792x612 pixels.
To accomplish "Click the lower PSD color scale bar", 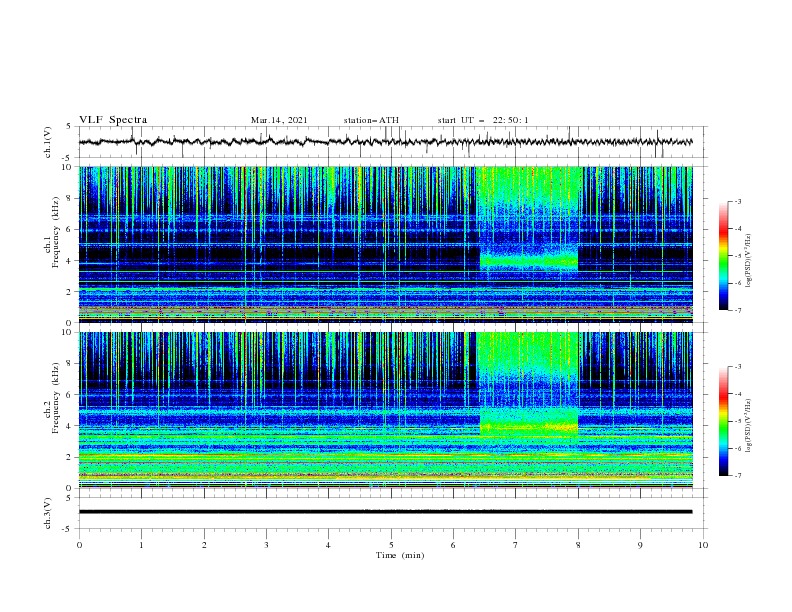I will click(723, 421).
